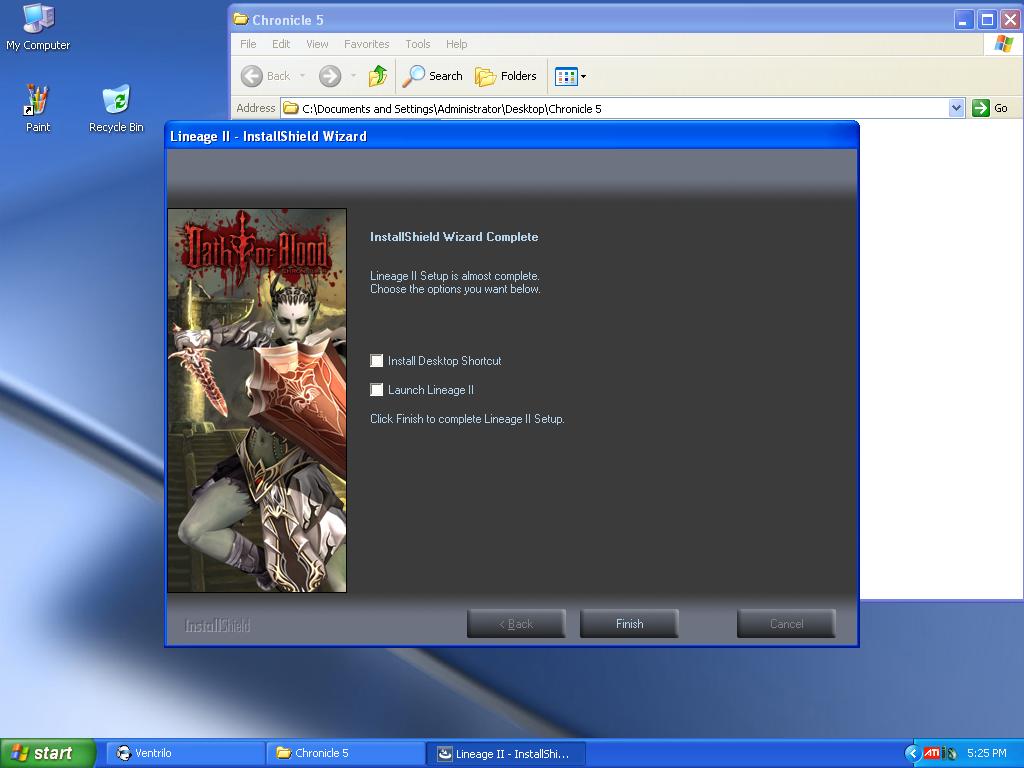Click the Up folder toolbar icon
Image resolution: width=1024 pixels, height=768 pixels.
click(x=378, y=76)
